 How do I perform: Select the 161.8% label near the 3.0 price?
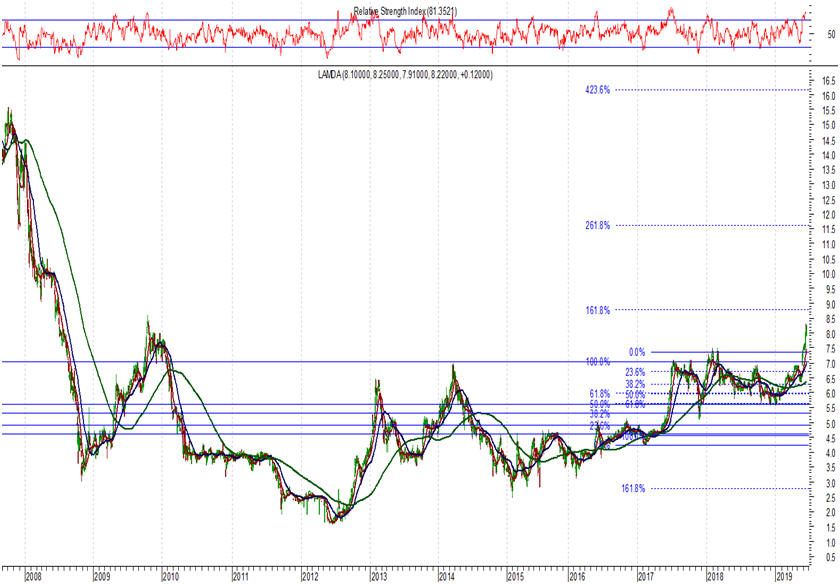click(x=633, y=489)
